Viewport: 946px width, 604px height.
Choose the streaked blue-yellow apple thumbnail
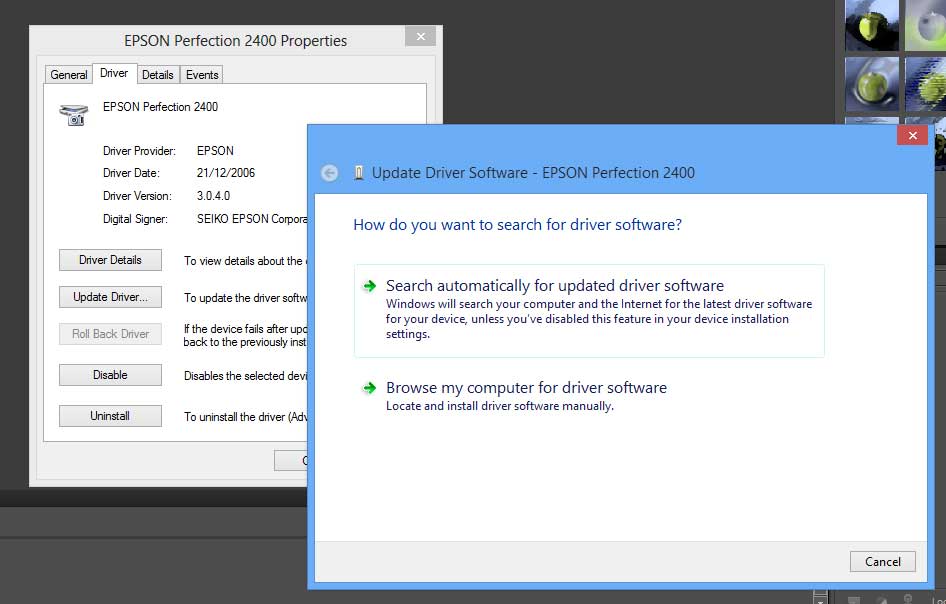click(924, 84)
